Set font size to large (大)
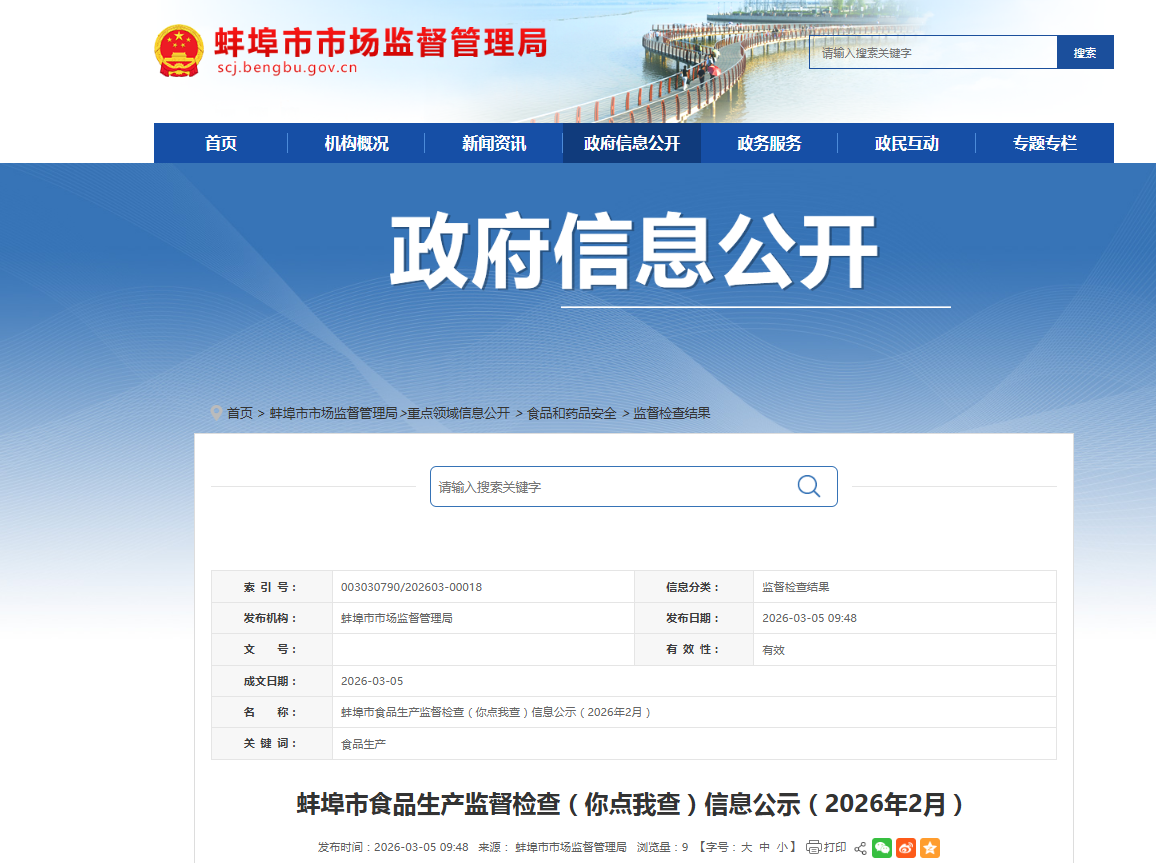 (746, 847)
